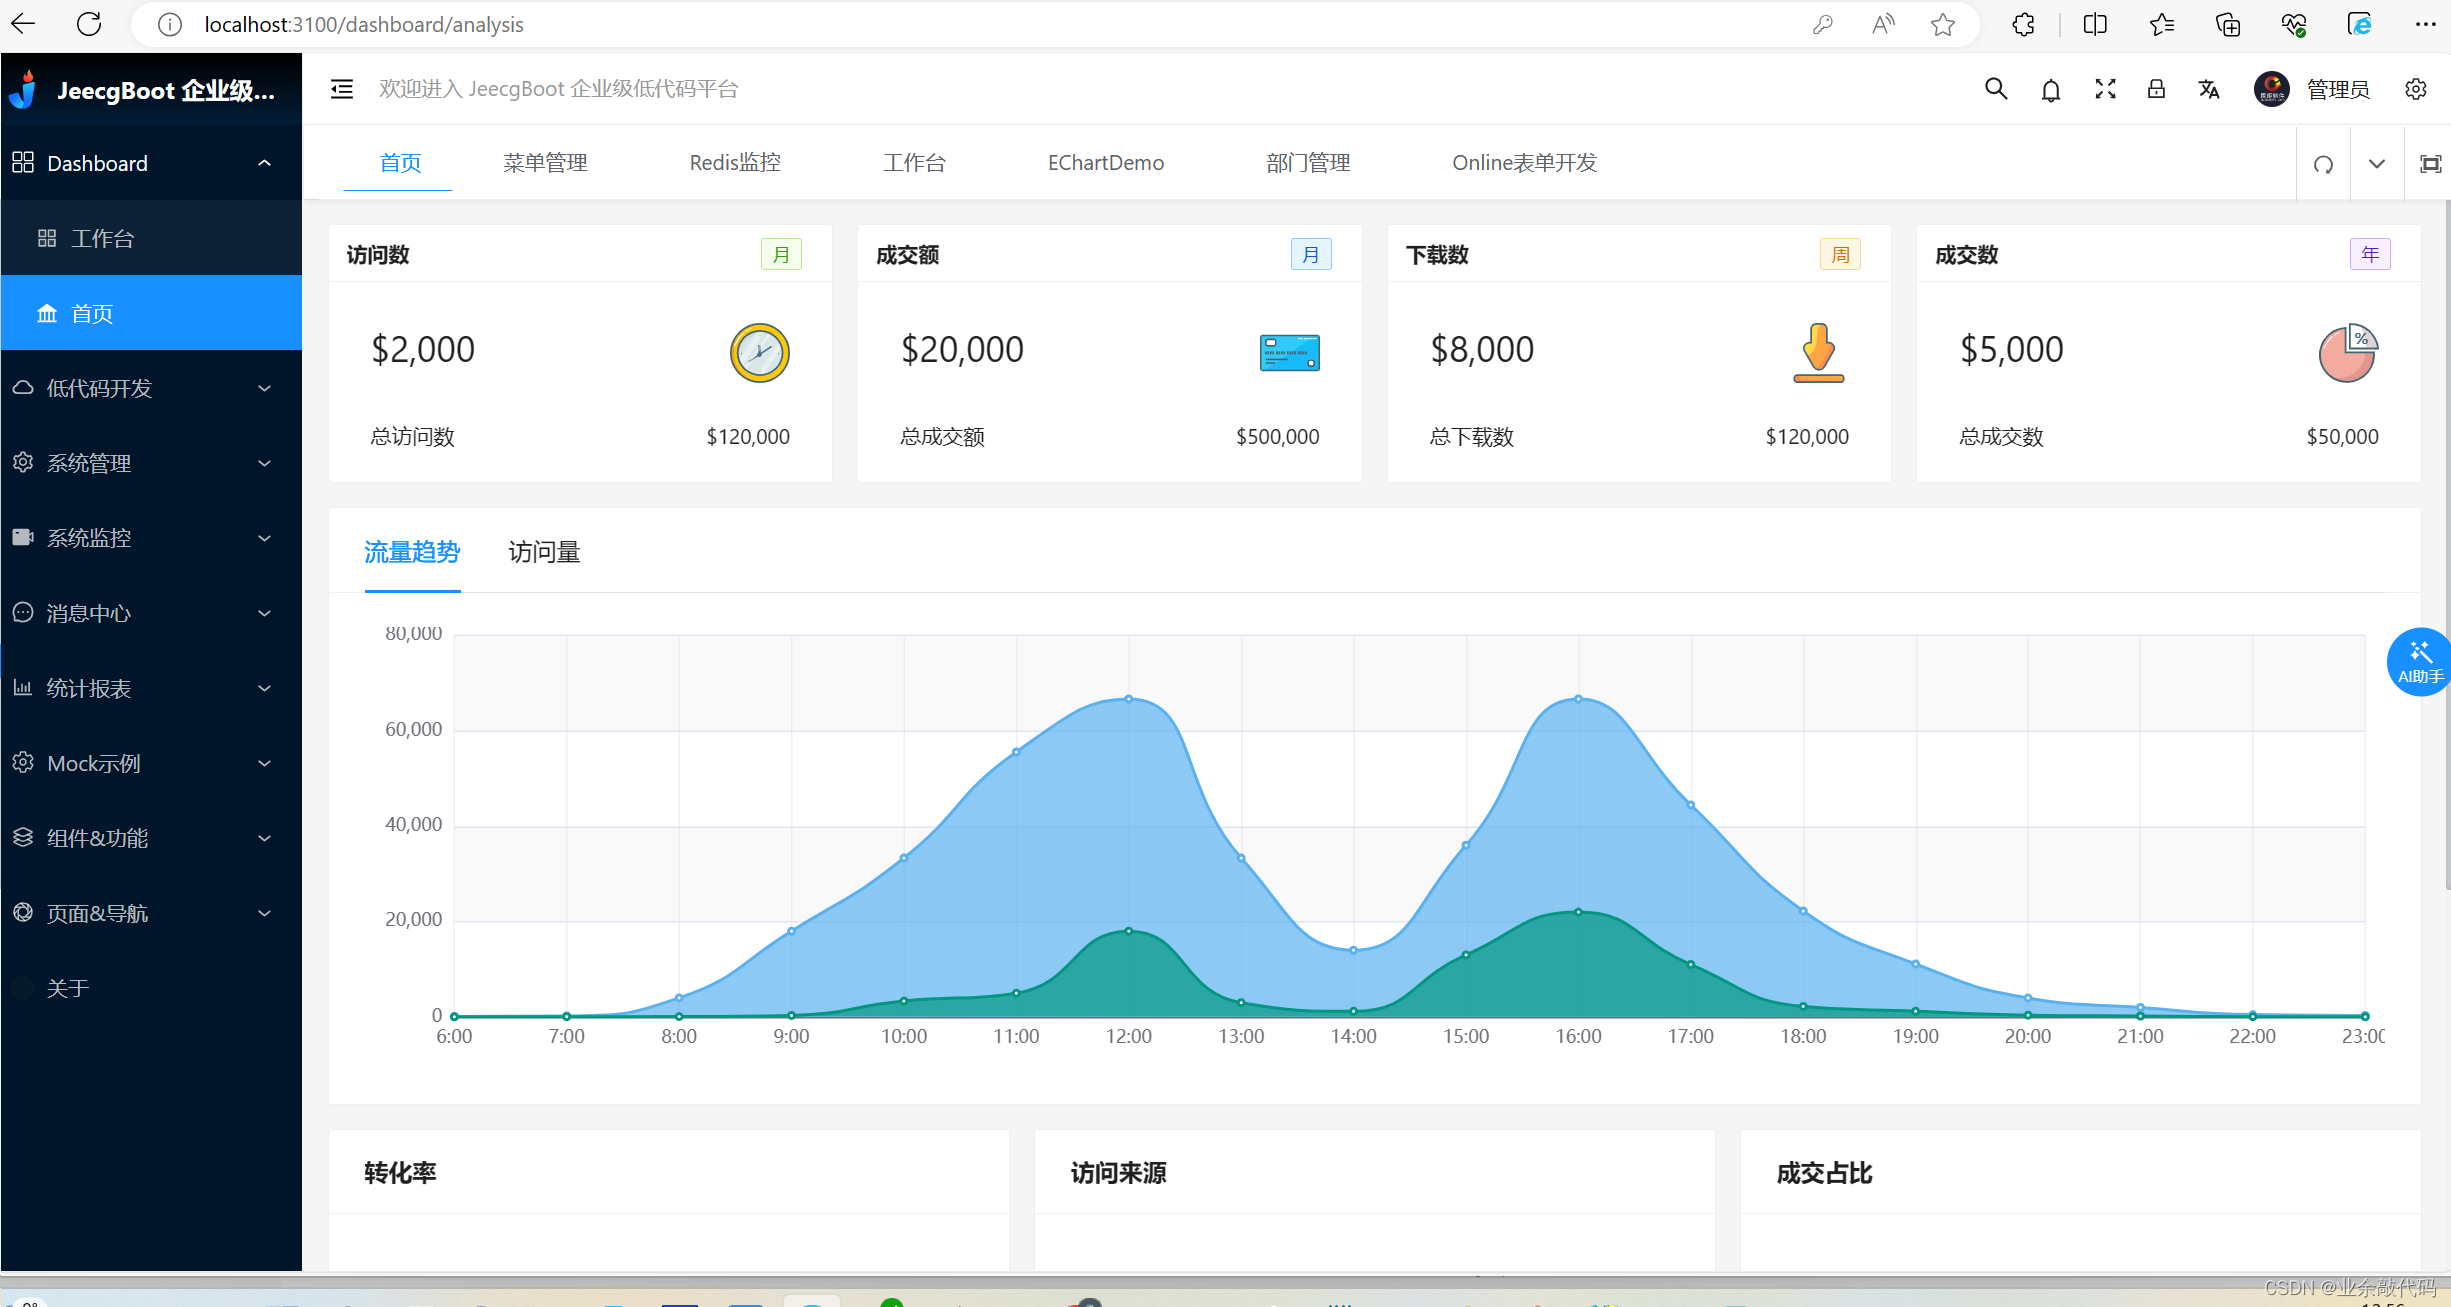Viewport: 2451px width, 1307px height.
Task: Click the browser address bar URL
Action: point(364,24)
